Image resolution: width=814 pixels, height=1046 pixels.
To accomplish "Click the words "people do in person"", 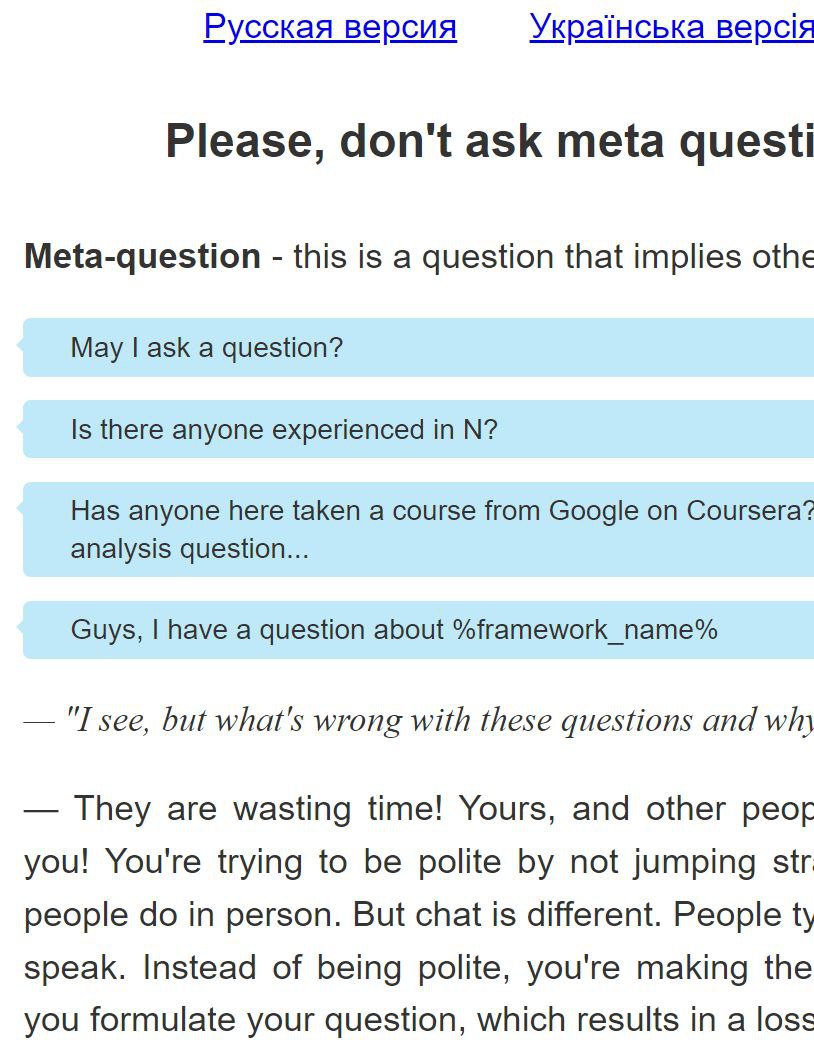I will [x=180, y=915].
